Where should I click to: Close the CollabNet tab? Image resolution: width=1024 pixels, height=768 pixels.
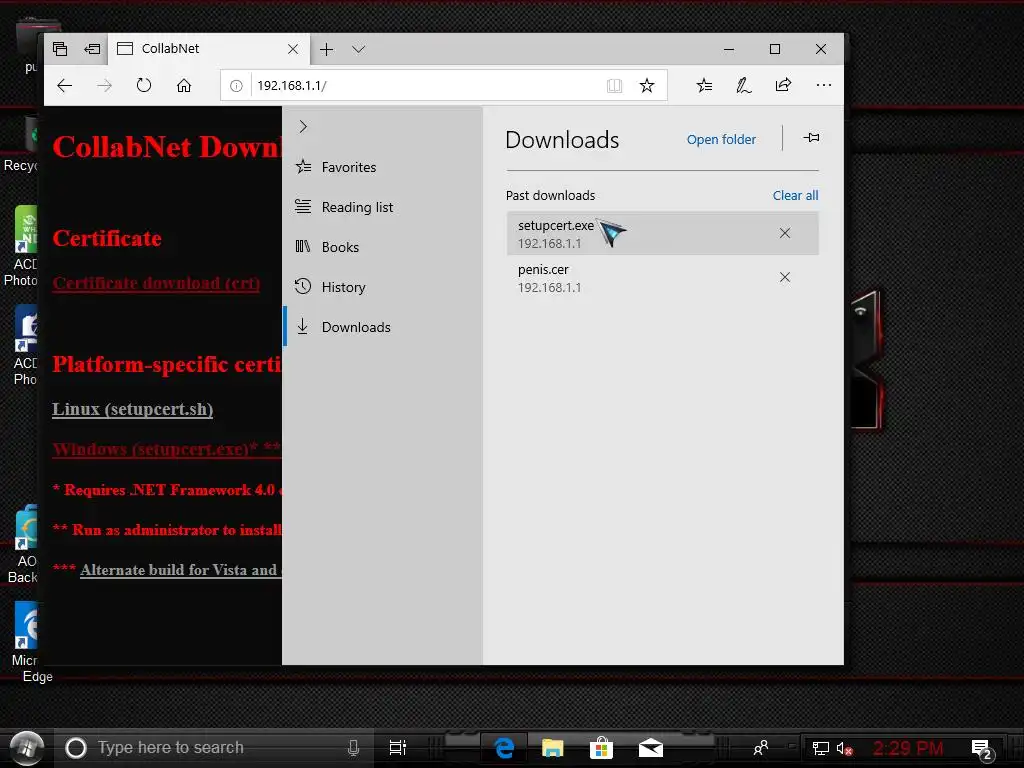click(x=293, y=49)
